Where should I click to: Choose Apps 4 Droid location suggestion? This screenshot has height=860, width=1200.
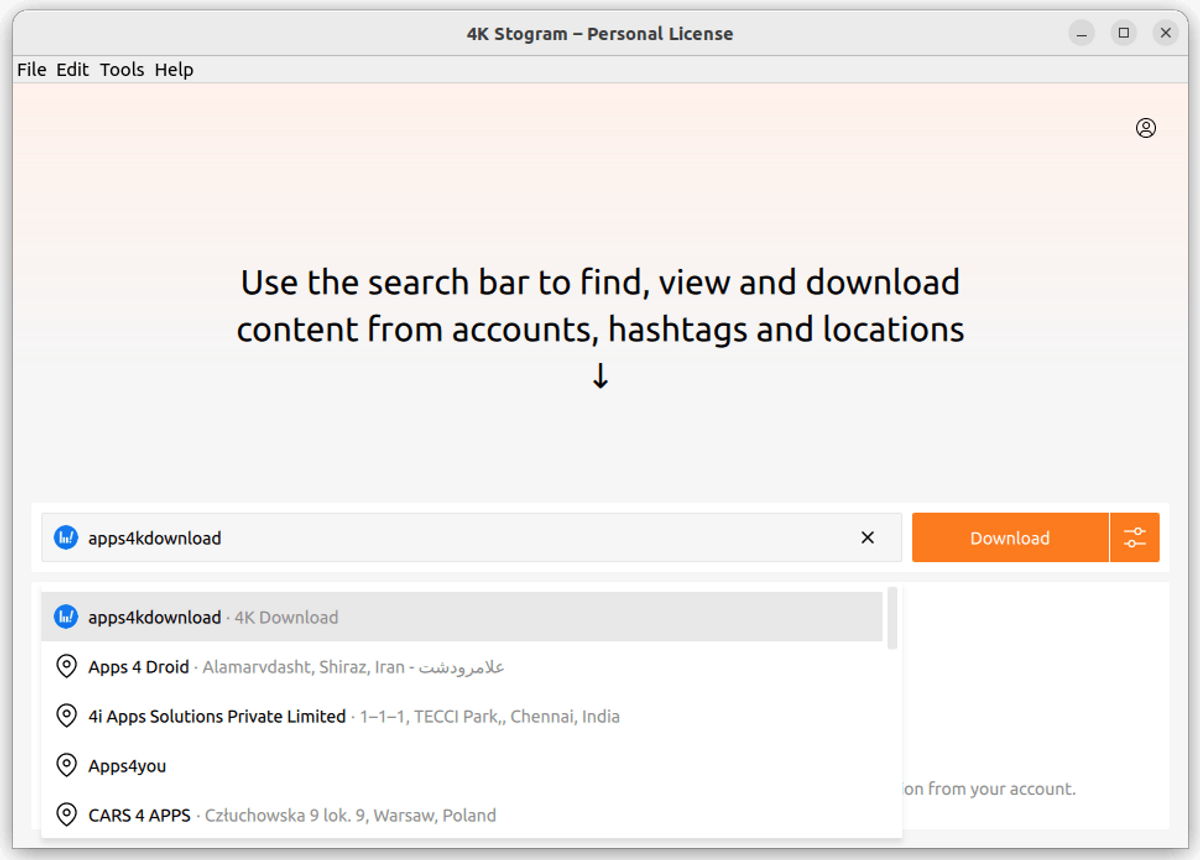click(x=138, y=667)
